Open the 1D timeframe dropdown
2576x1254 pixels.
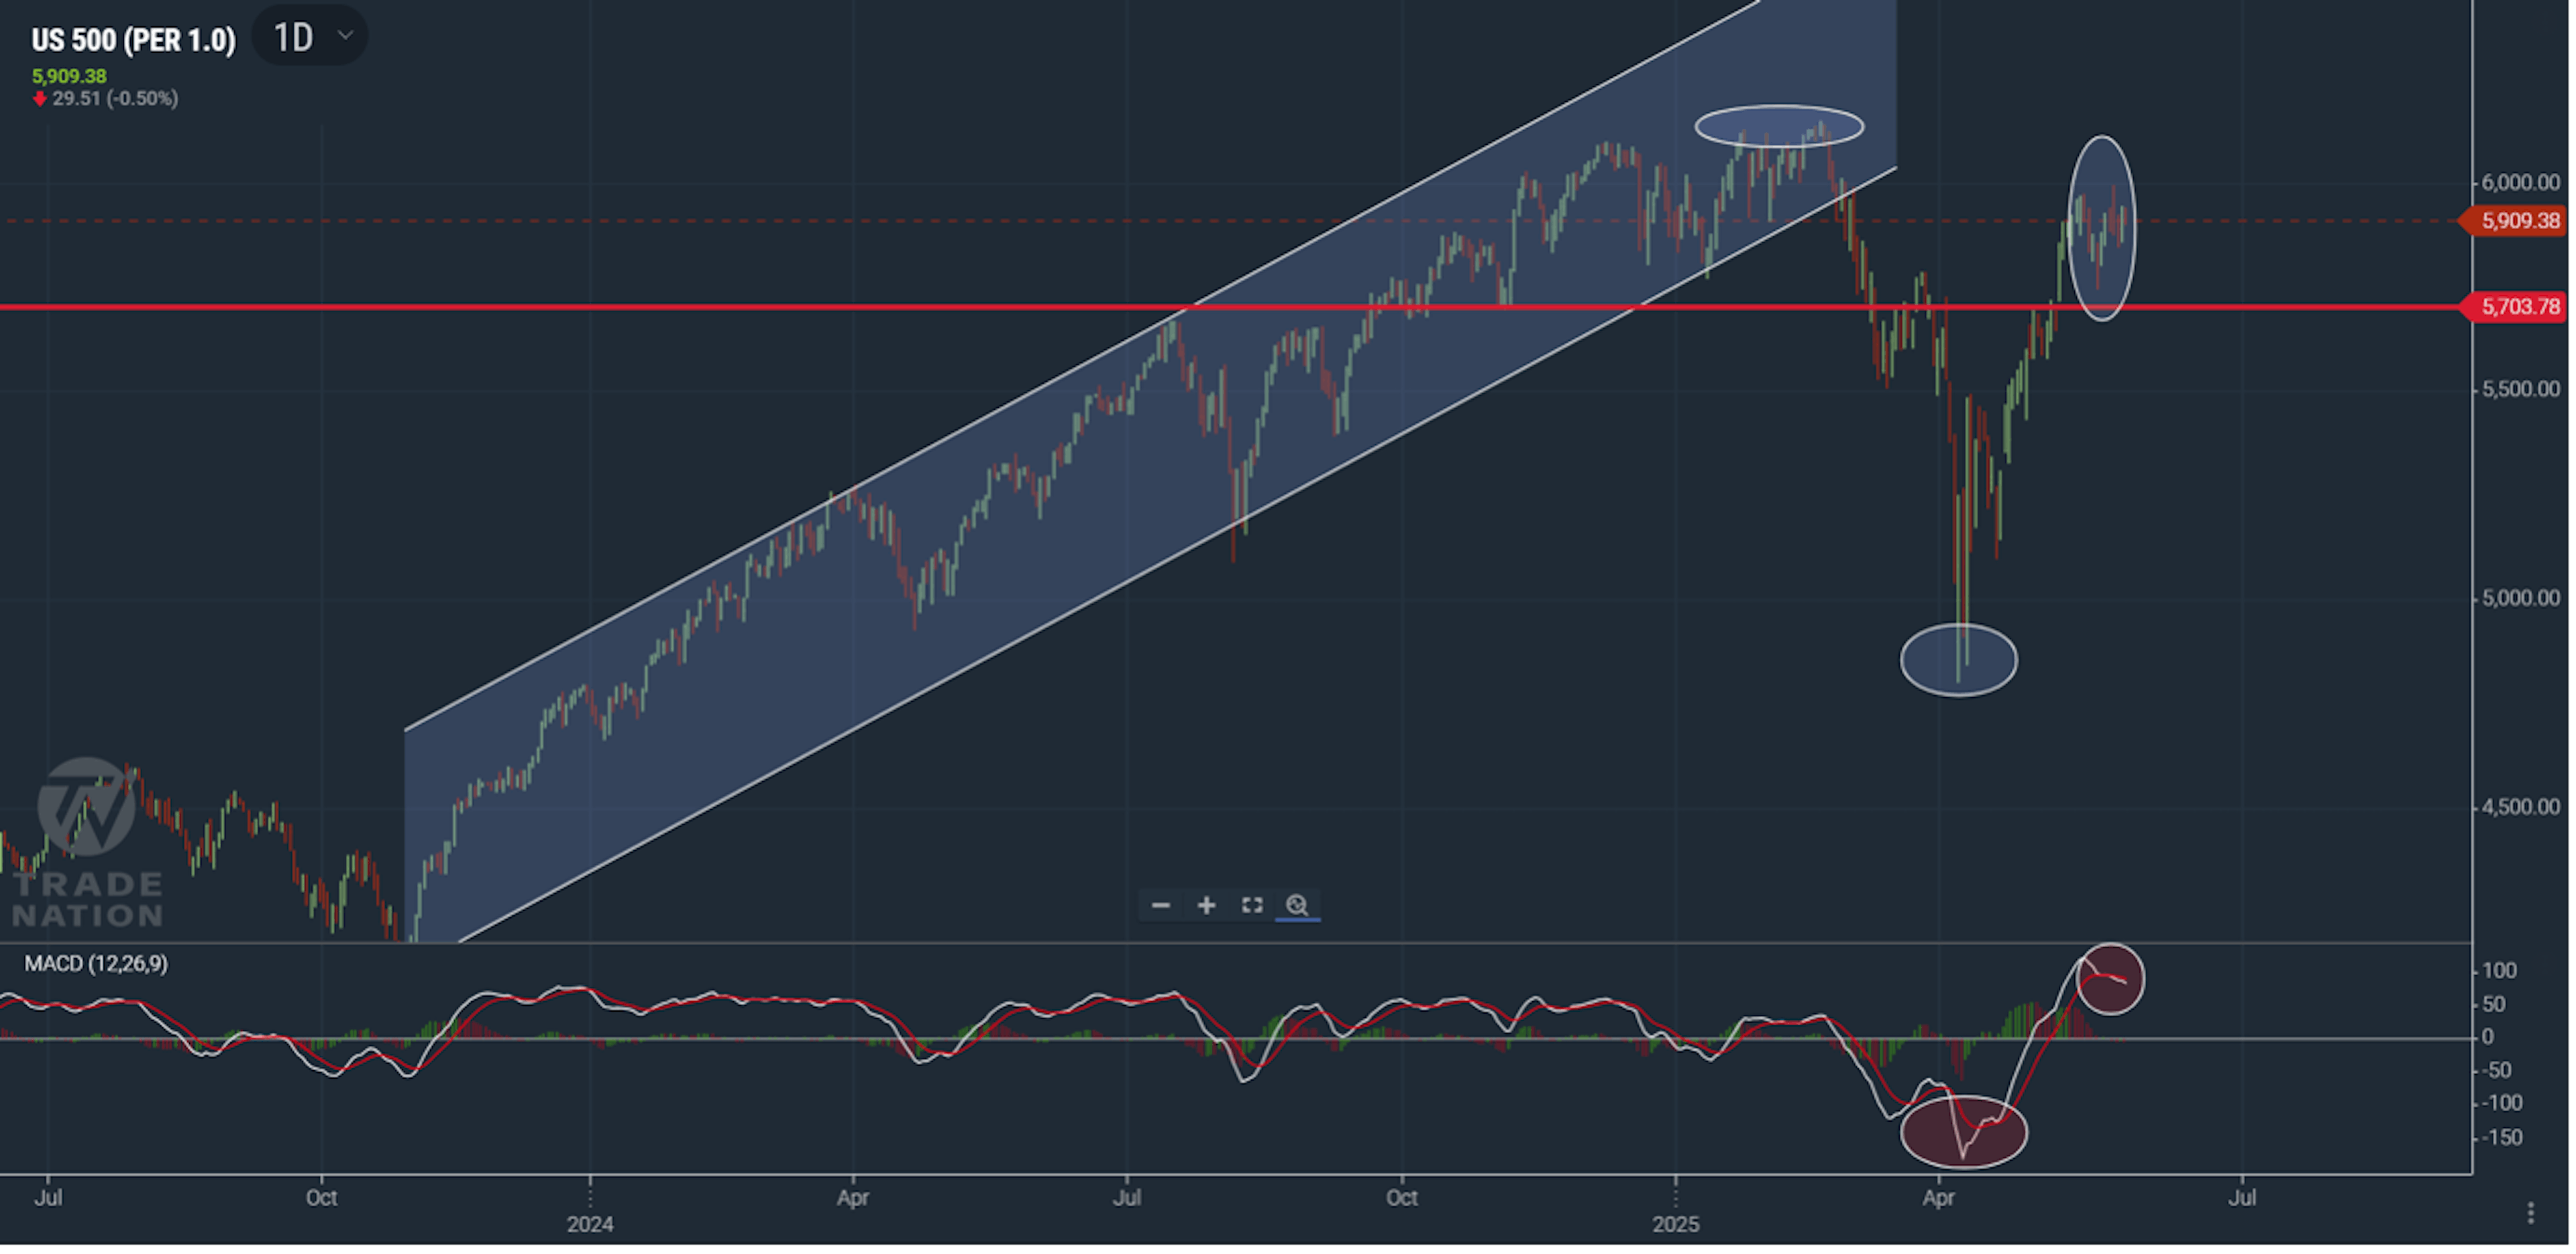coord(309,37)
